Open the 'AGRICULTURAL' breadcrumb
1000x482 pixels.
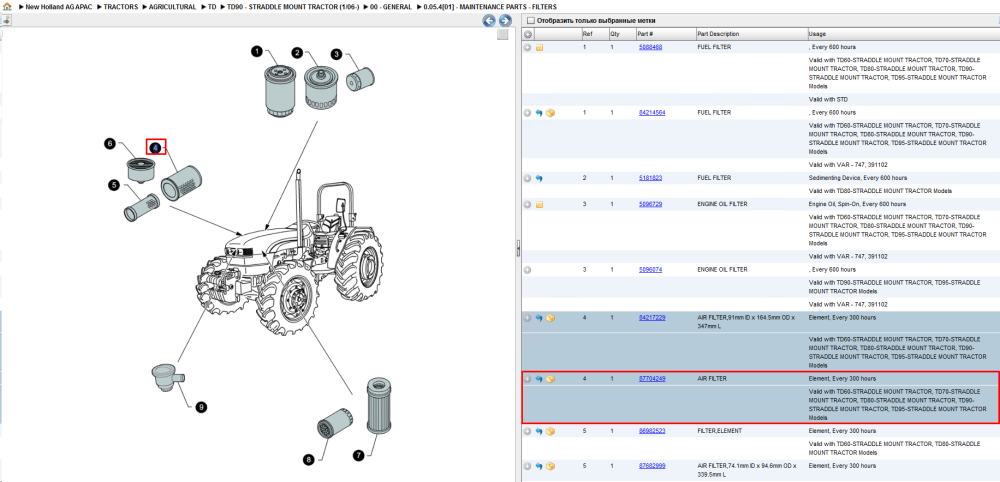click(x=172, y=7)
